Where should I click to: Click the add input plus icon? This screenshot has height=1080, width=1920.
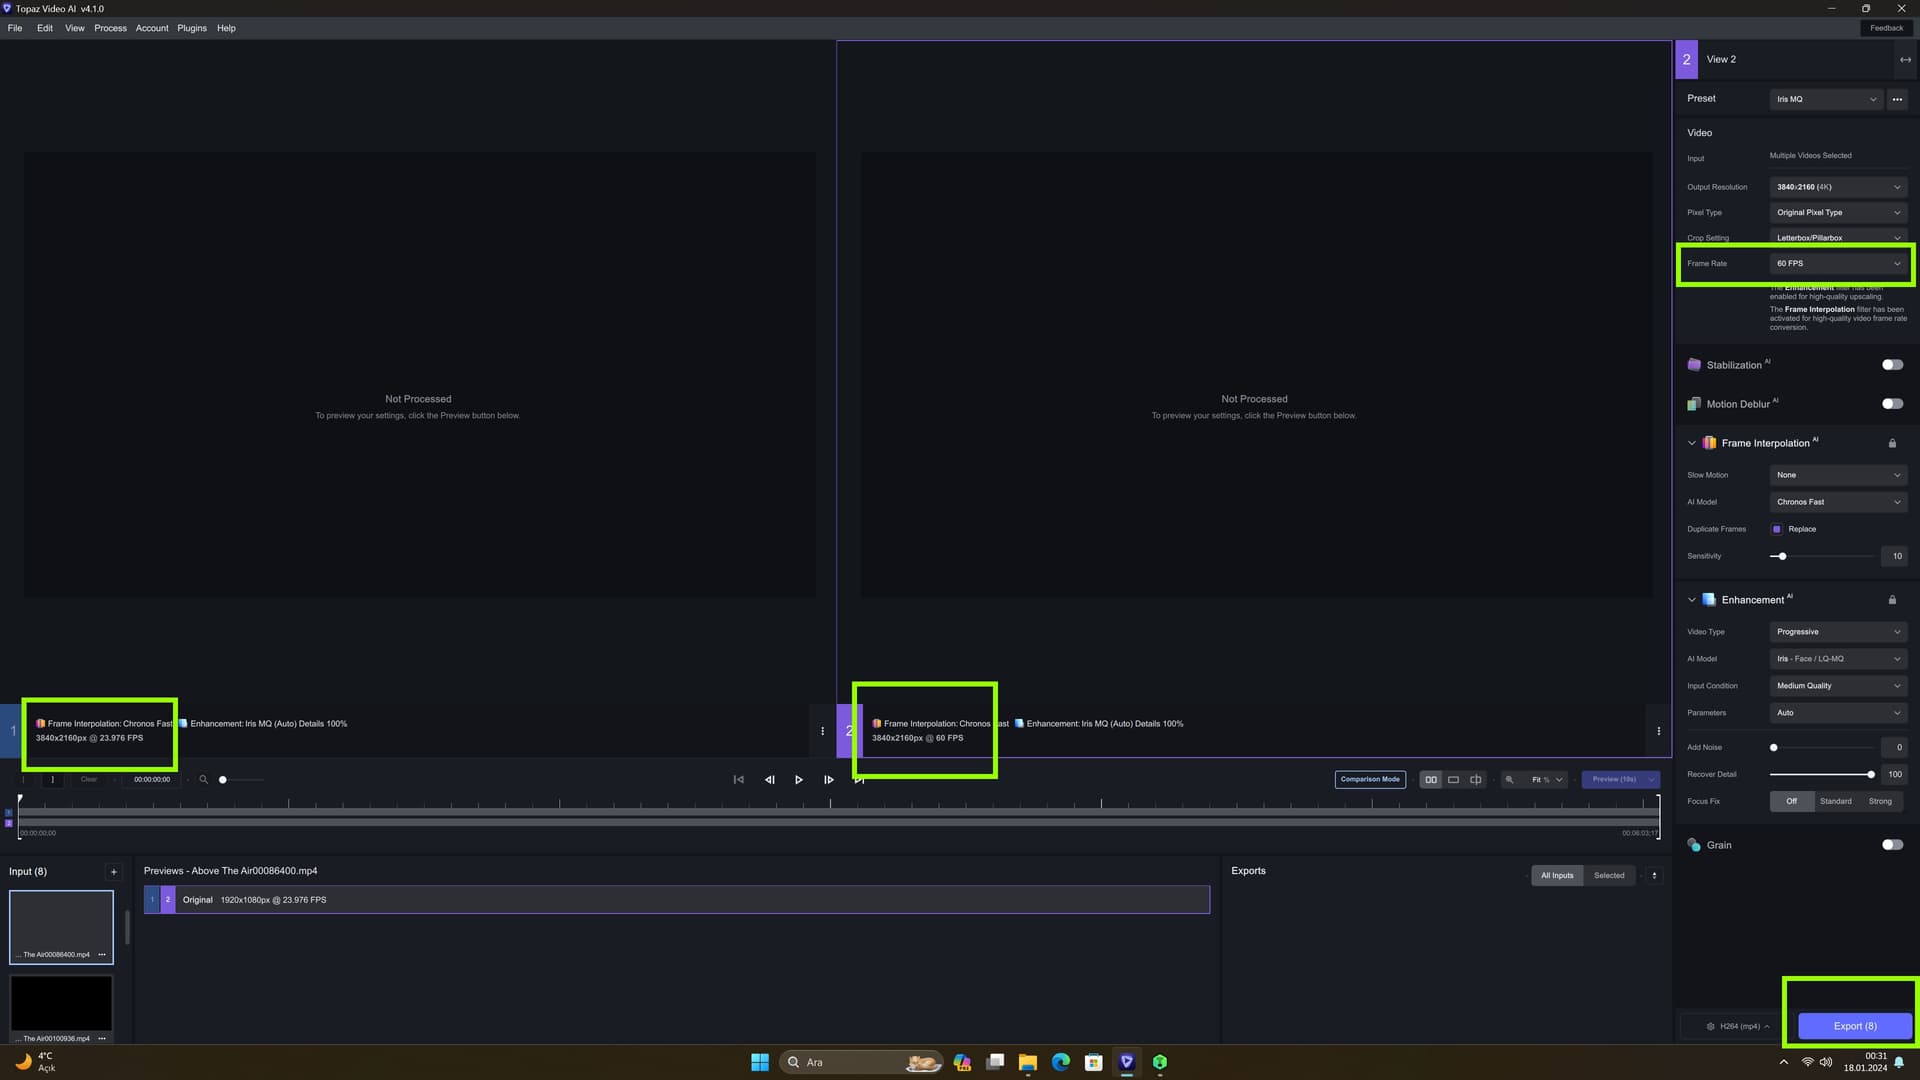(x=113, y=872)
